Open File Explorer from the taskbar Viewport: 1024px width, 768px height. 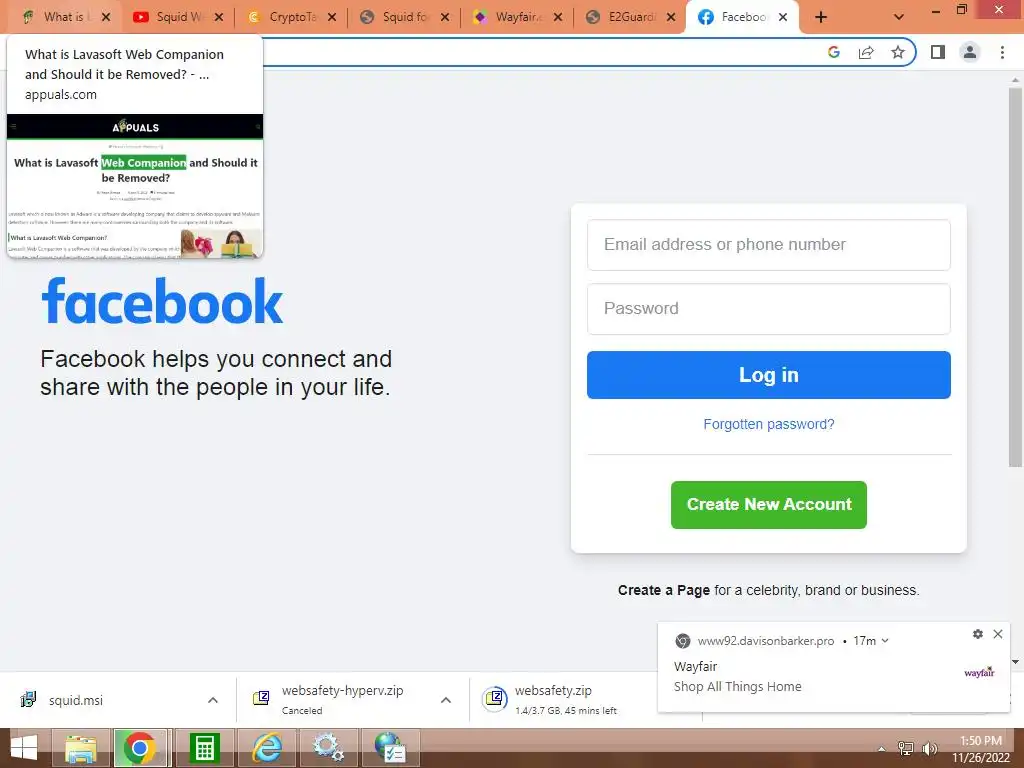click(80, 748)
